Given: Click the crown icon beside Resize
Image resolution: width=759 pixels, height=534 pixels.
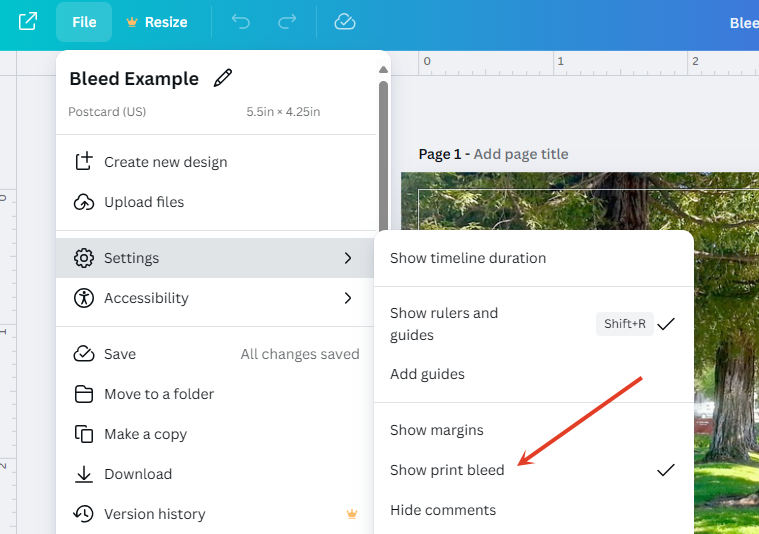Looking at the screenshot, I should [x=132, y=22].
